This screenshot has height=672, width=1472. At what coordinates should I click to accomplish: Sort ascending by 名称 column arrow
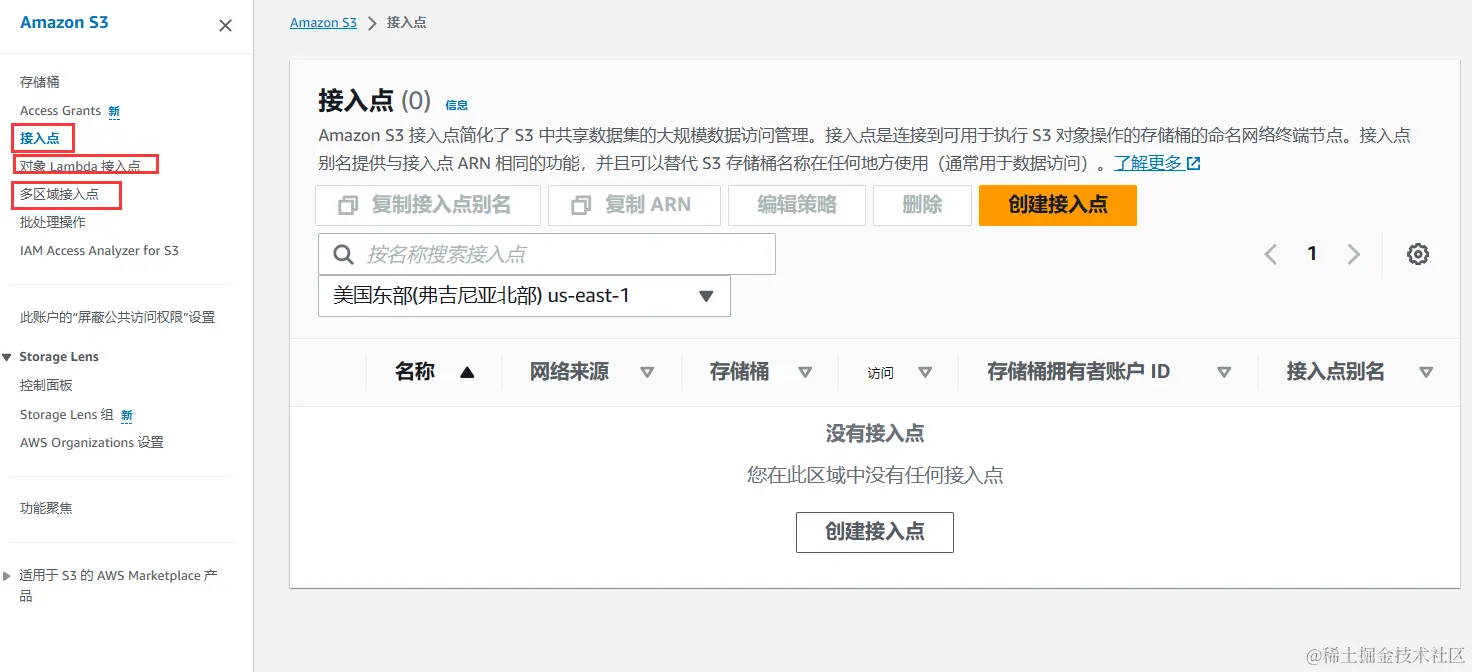[466, 372]
